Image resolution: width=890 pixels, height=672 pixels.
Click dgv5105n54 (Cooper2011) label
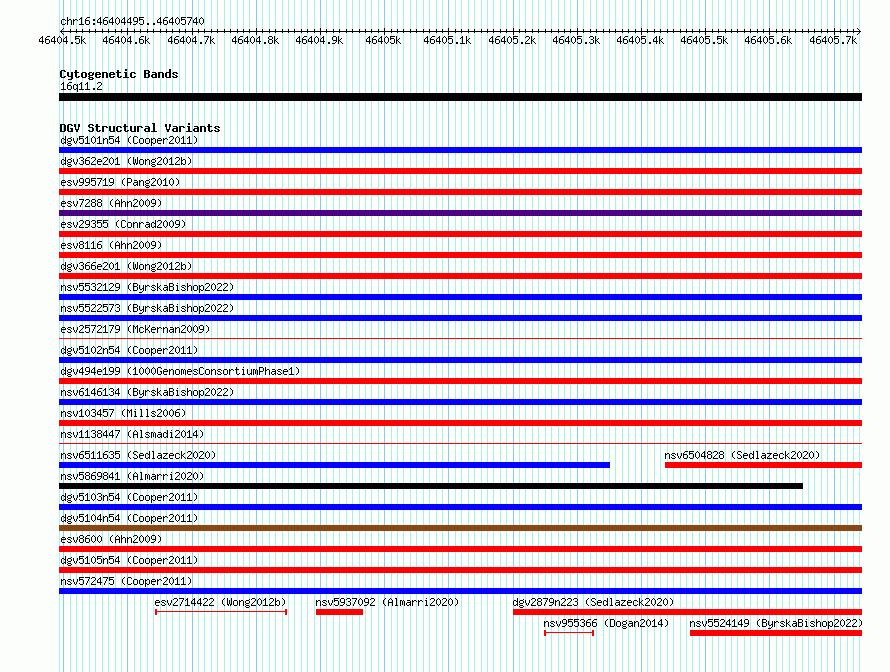(129, 560)
